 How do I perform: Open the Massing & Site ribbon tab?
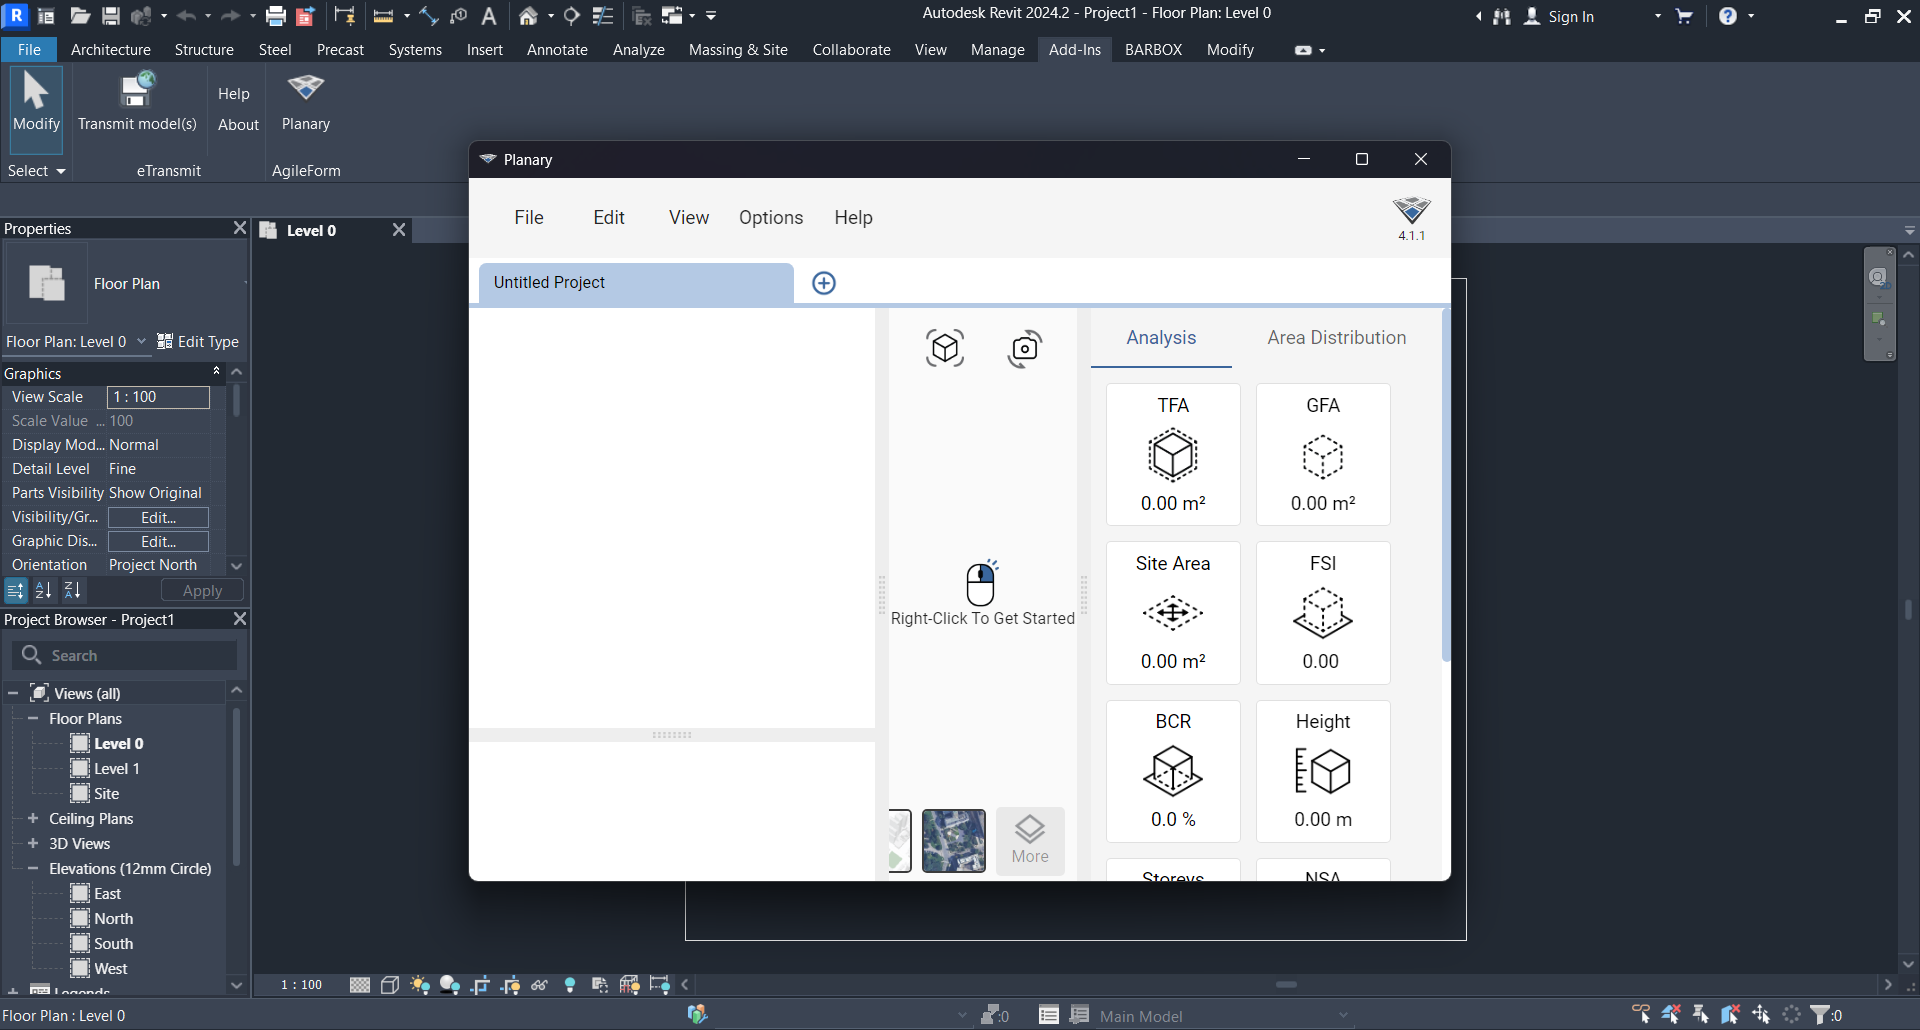(738, 50)
